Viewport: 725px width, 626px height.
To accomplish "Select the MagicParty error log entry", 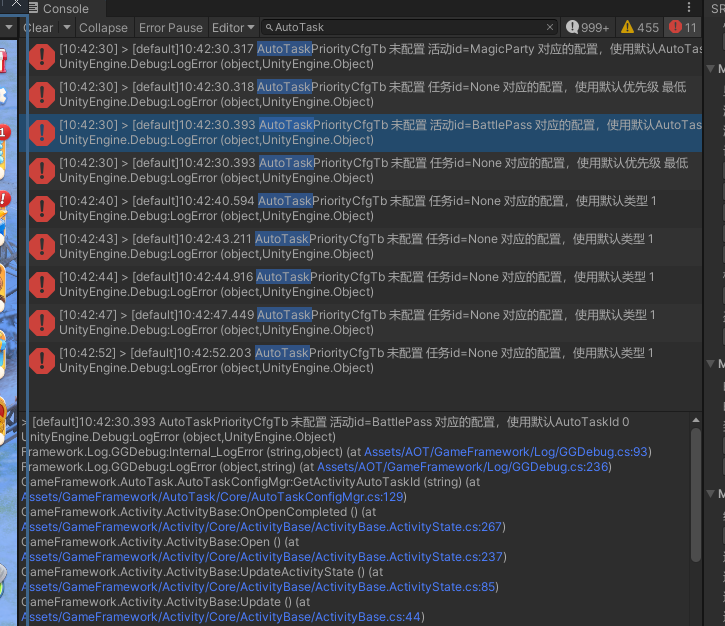I will 361,56.
